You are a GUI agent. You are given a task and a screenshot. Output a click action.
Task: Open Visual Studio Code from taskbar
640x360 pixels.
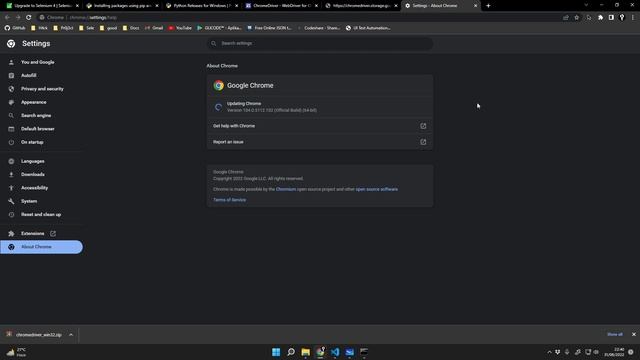[x=335, y=352]
